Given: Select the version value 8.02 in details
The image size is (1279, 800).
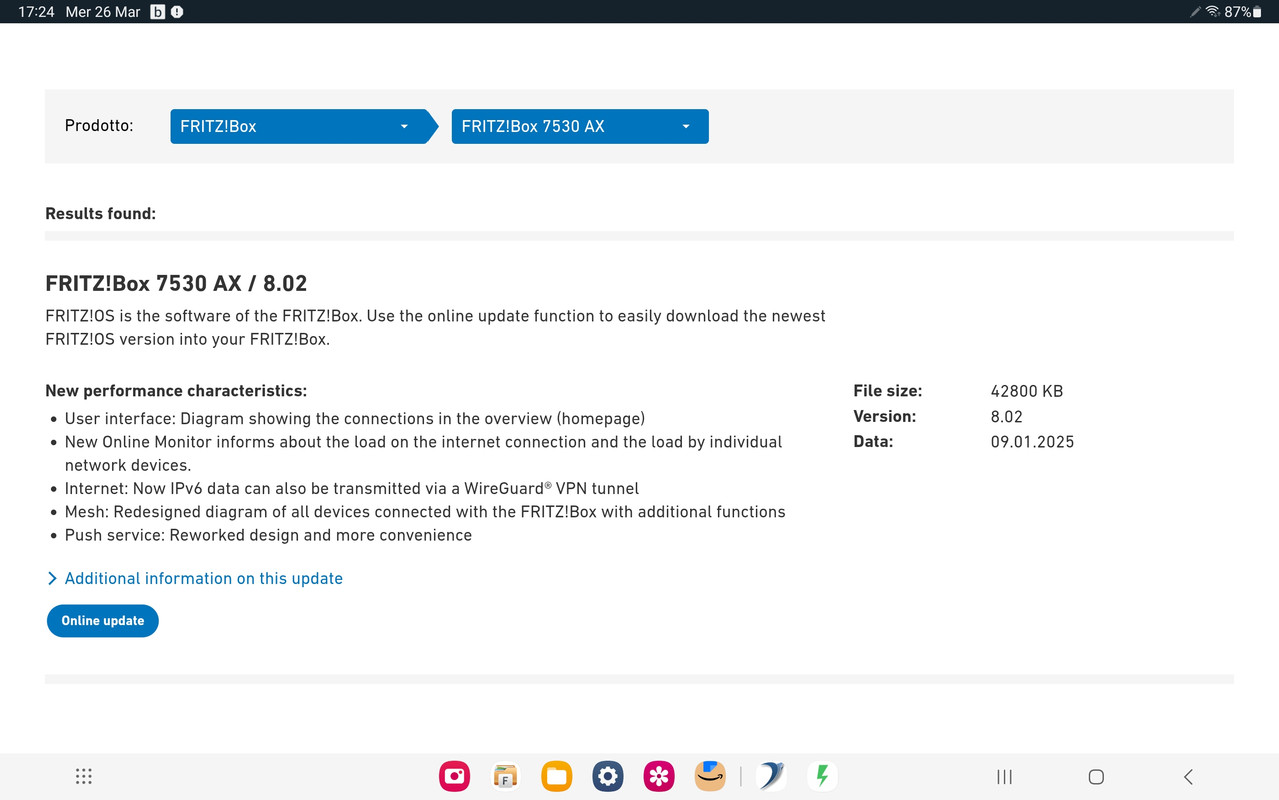Looking at the screenshot, I should click(1007, 416).
